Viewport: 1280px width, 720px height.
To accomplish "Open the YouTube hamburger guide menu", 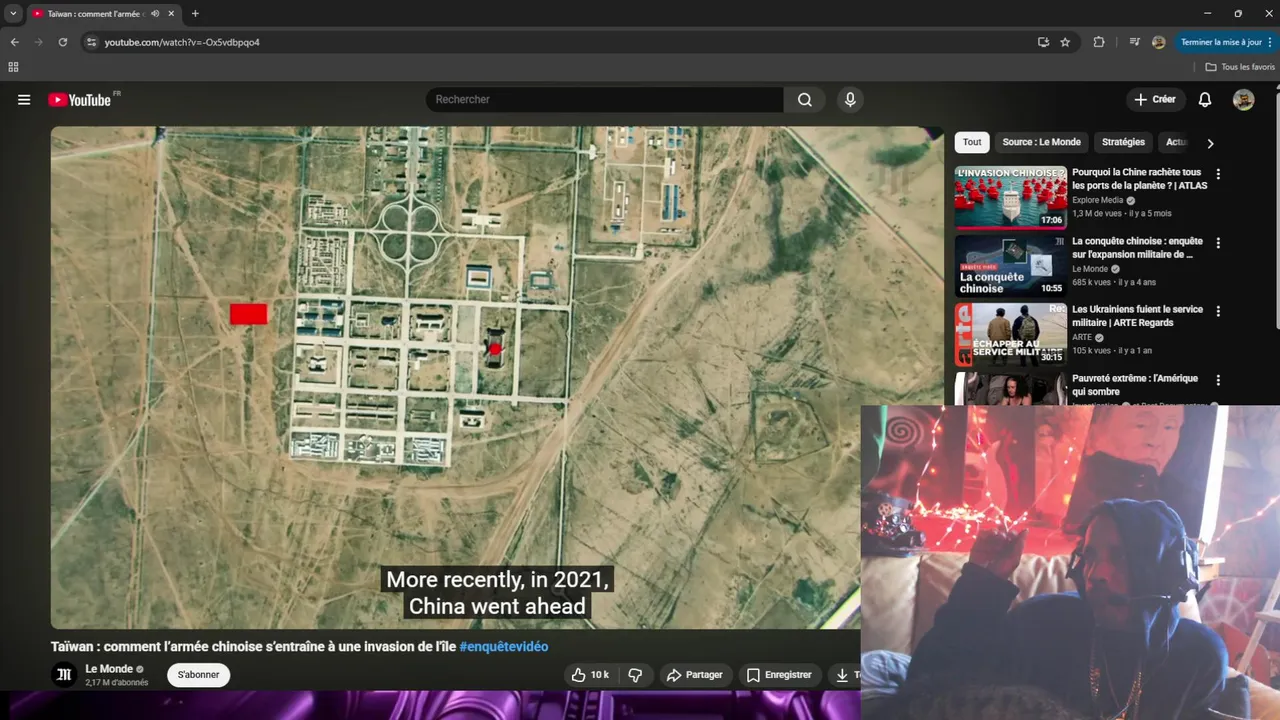I will point(24,100).
